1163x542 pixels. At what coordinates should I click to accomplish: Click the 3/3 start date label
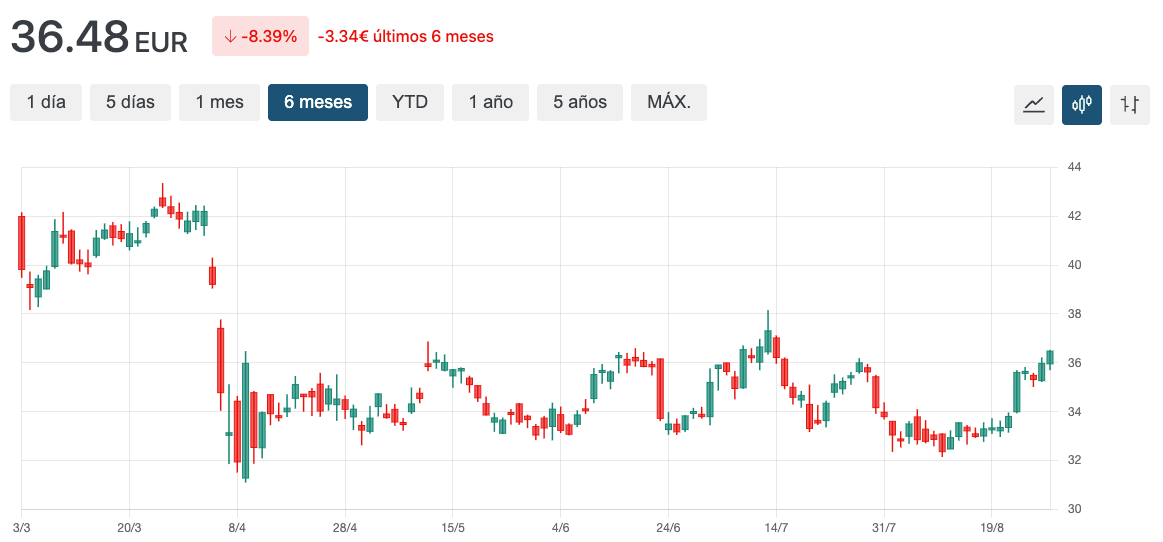click(x=21, y=527)
